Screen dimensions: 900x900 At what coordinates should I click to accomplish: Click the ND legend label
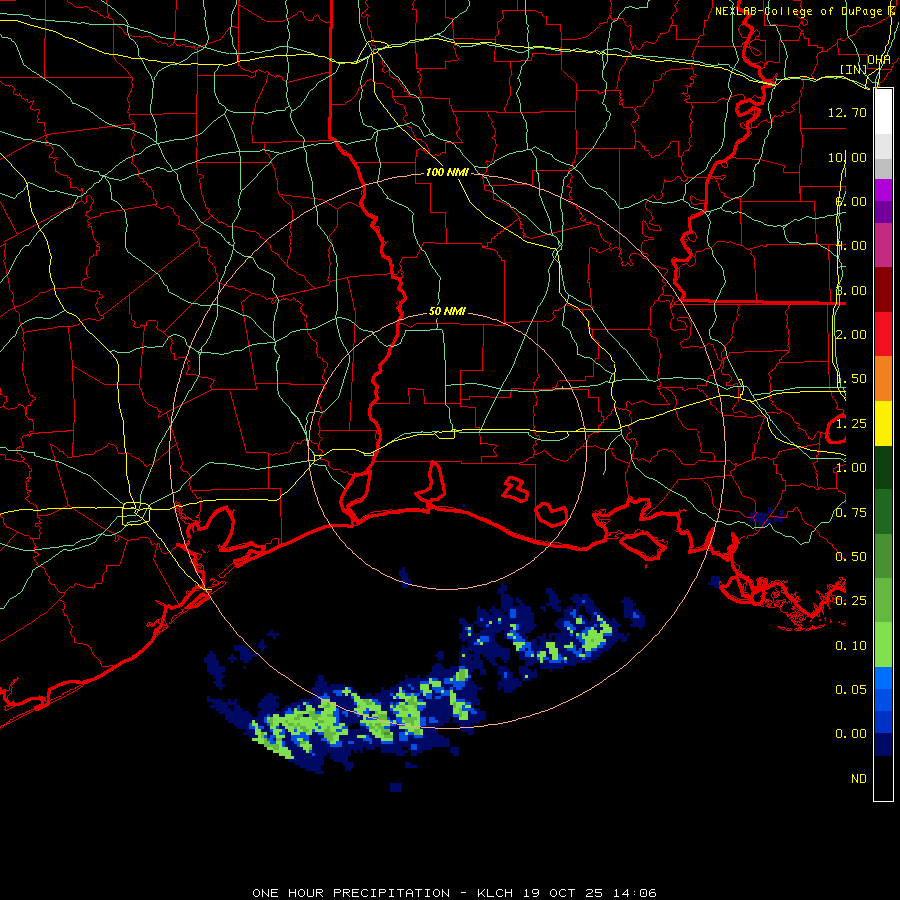coord(859,779)
